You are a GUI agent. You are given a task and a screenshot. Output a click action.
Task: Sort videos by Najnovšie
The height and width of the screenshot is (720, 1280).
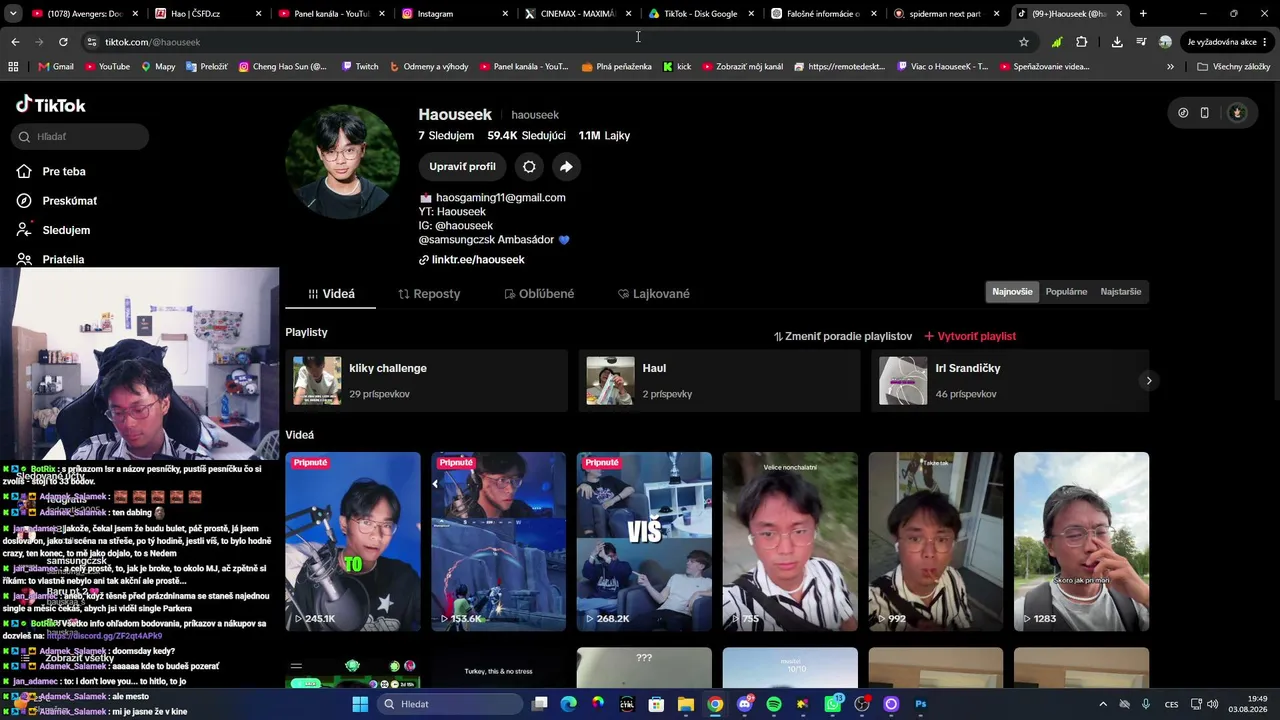click(x=1012, y=292)
